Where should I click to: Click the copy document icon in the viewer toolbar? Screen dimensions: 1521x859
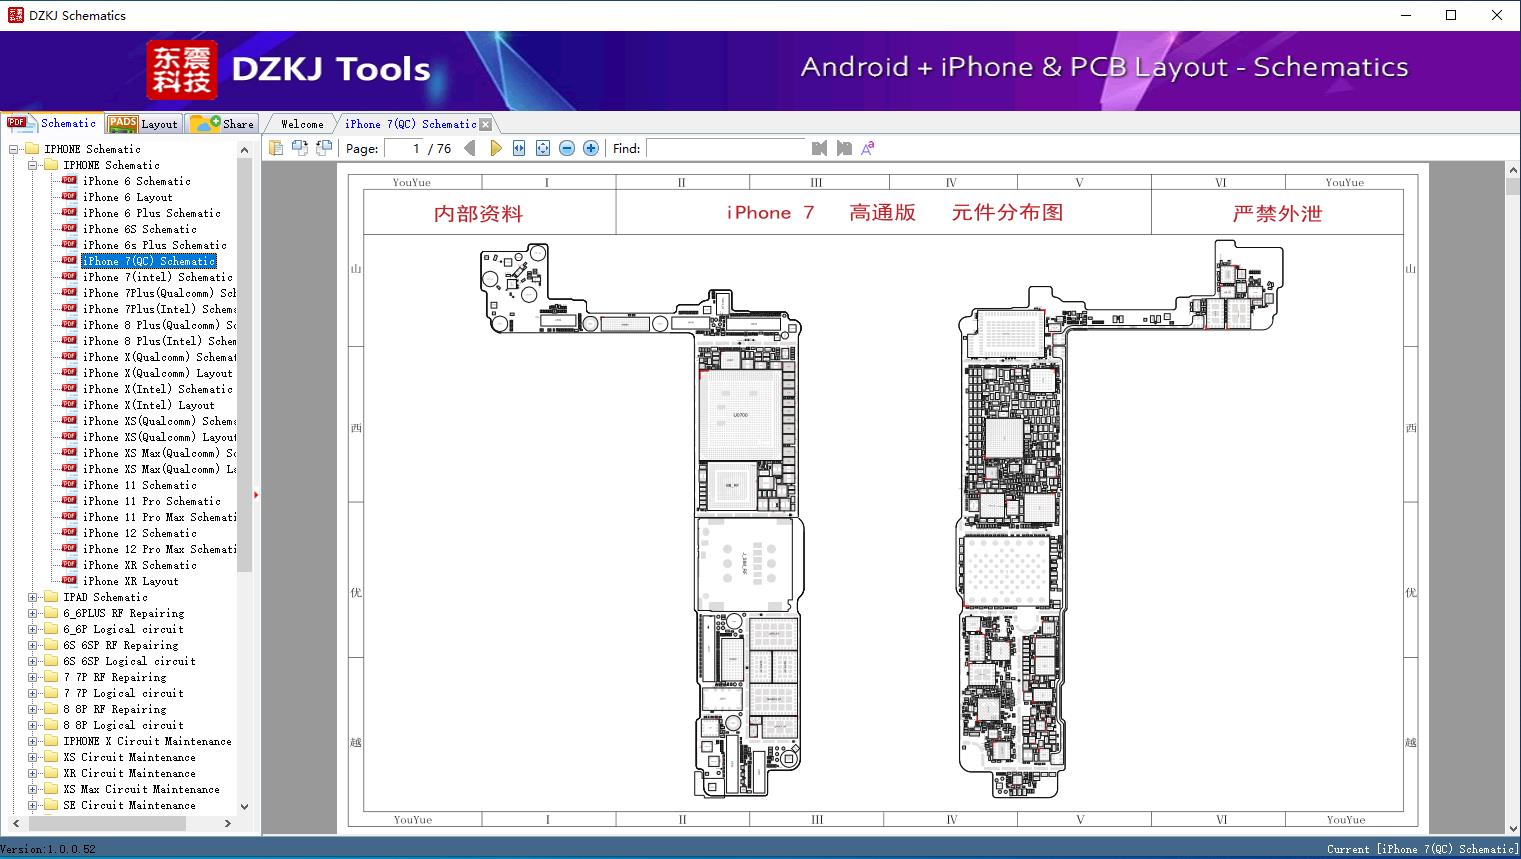(276, 148)
